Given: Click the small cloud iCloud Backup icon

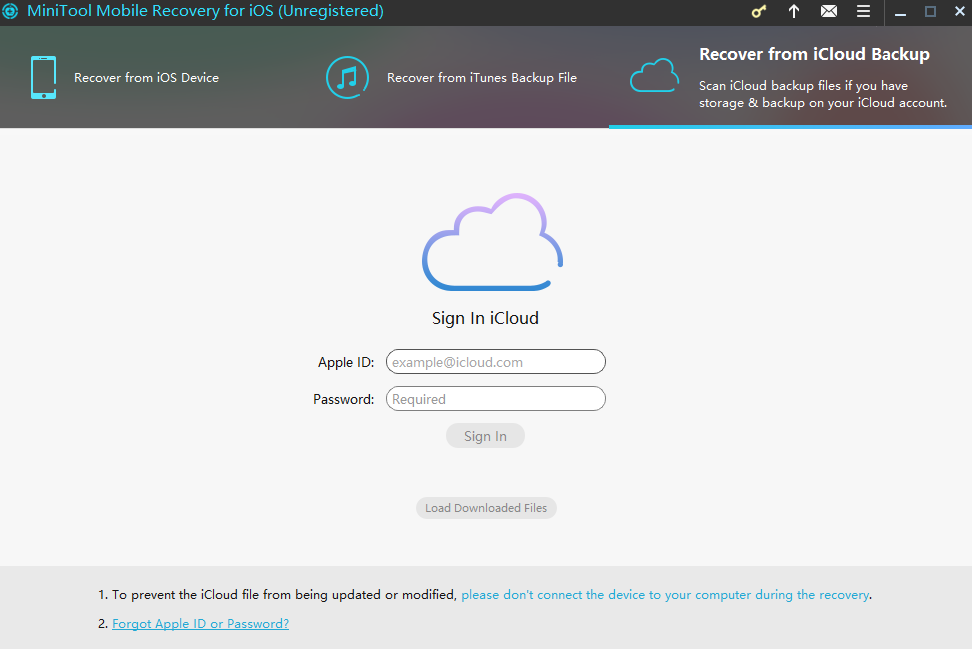Looking at the screenshot, I should [654, 76].
